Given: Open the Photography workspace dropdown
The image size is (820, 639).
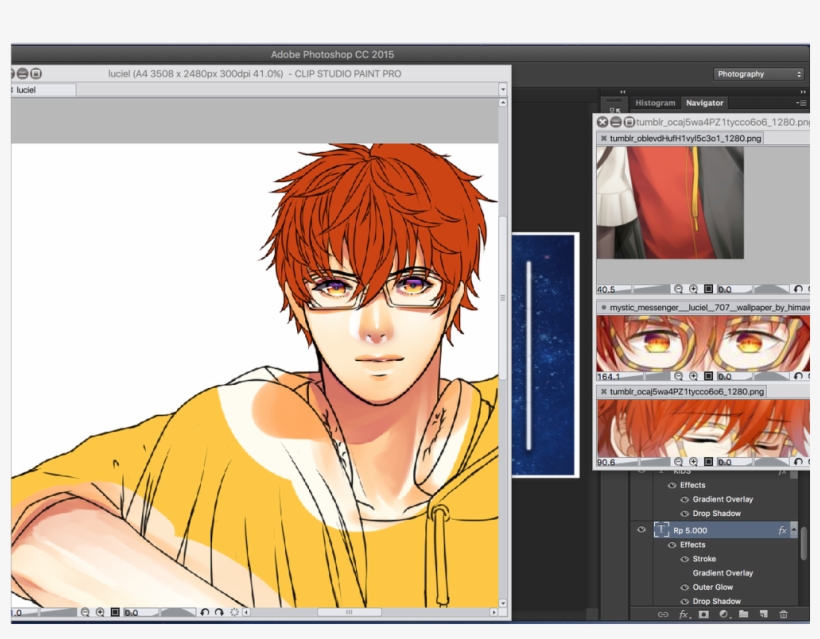Looking at the screenshot, I should (758, 74).
